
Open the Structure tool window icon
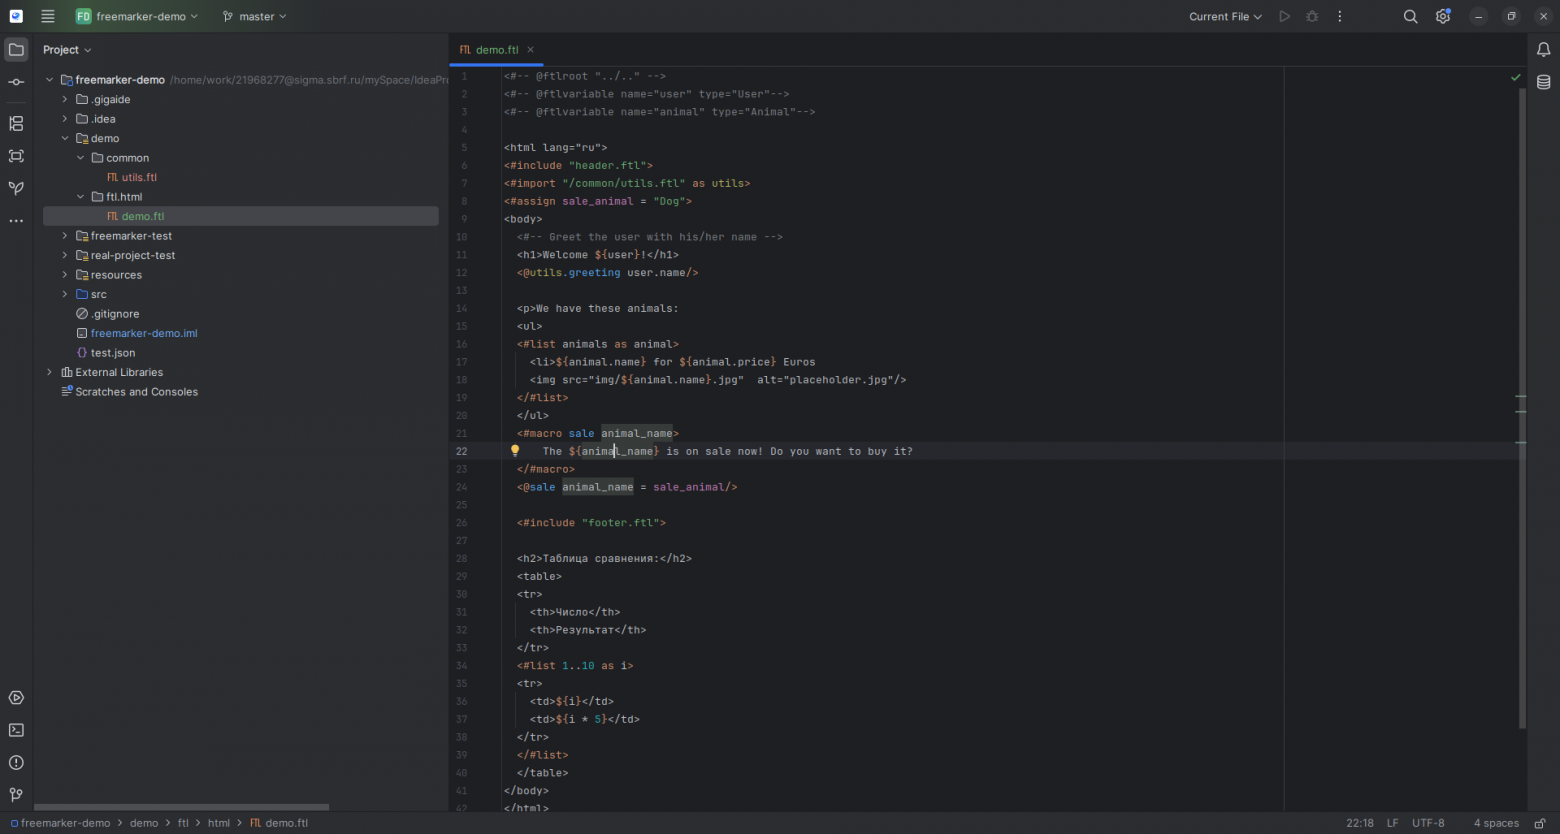(16, 124)
